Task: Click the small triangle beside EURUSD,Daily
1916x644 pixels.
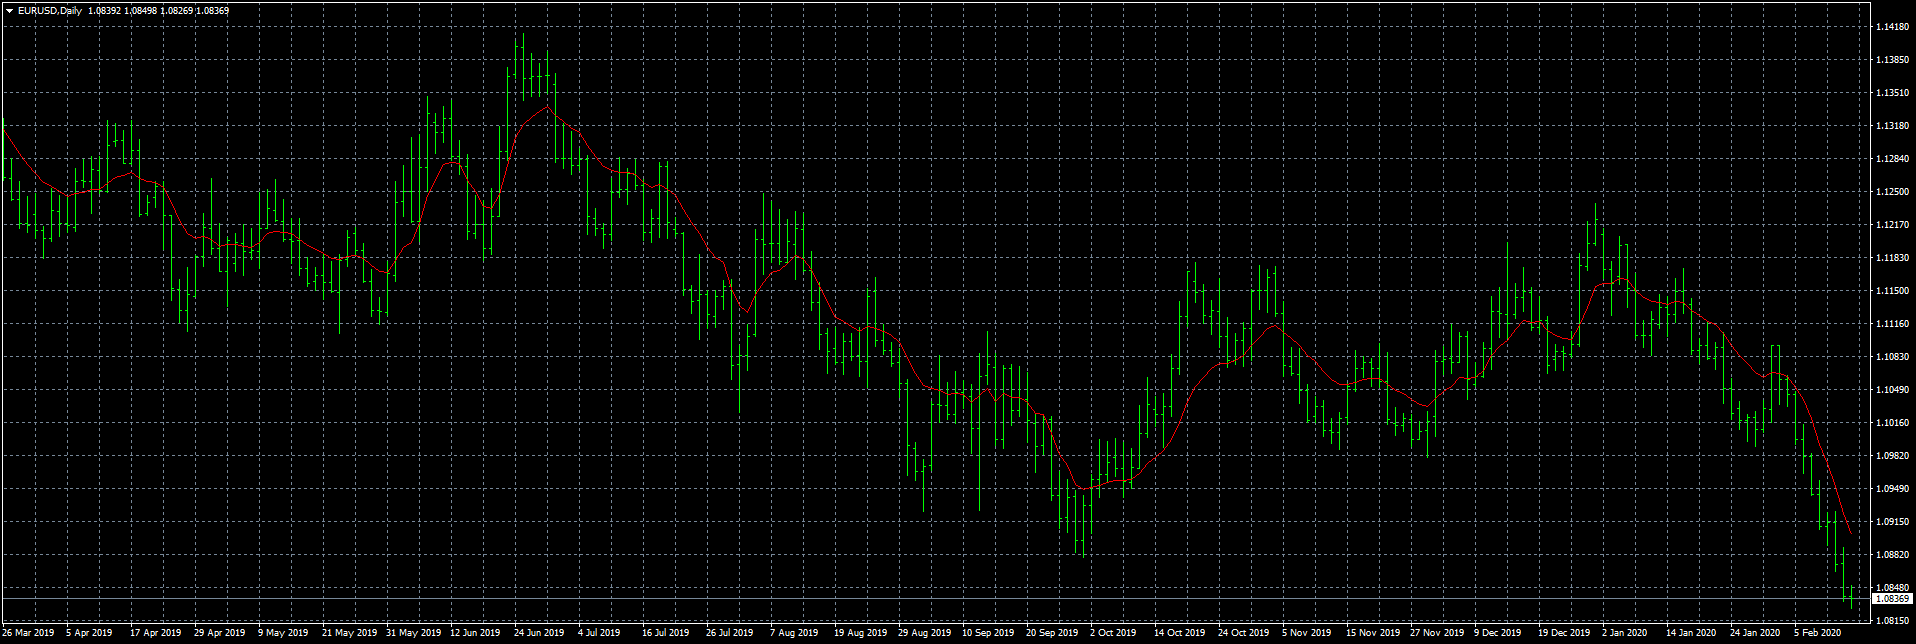Action: pyautogui.click(x=9, y=11)
